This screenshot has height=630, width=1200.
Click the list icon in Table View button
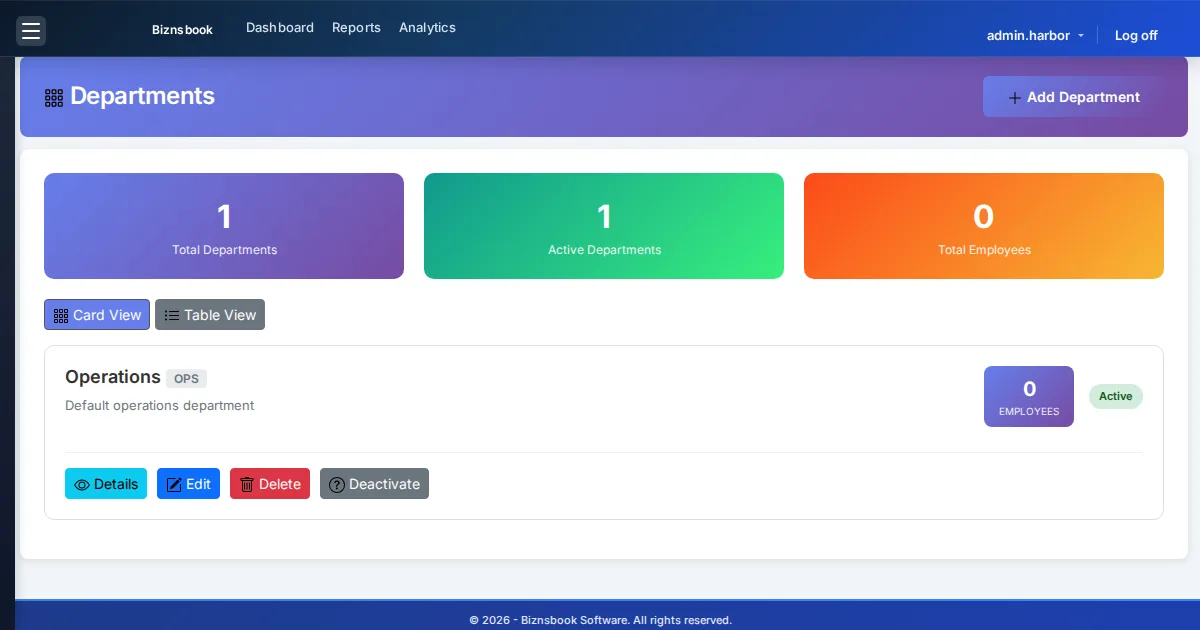[172, 316]
